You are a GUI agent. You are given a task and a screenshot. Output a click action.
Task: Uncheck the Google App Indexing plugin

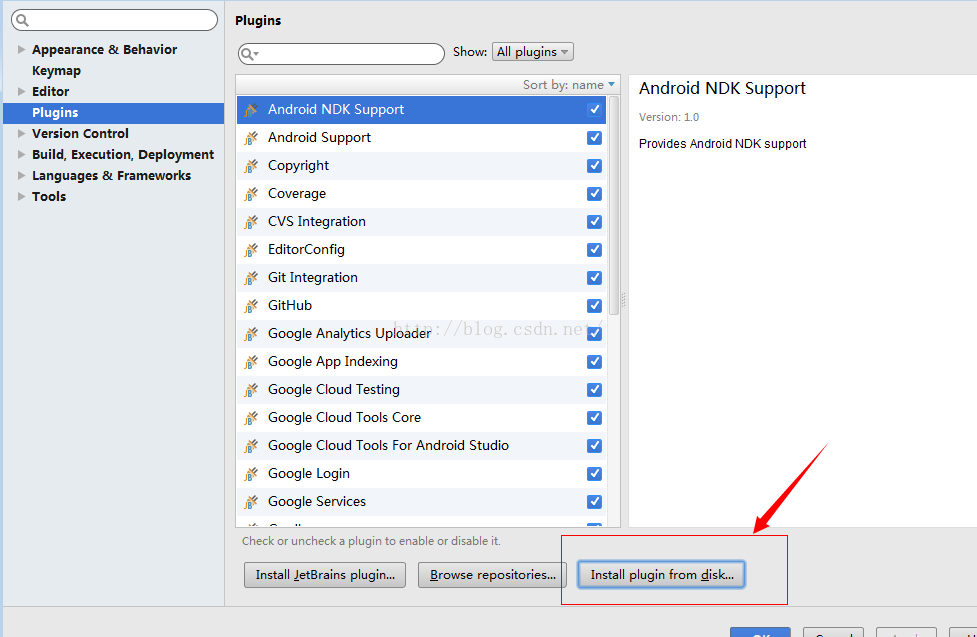coord(594,362)
